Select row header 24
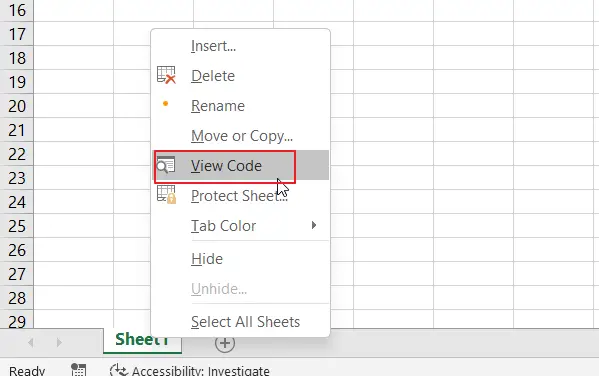This screenshot has height=376, width=599. point(17,202)
